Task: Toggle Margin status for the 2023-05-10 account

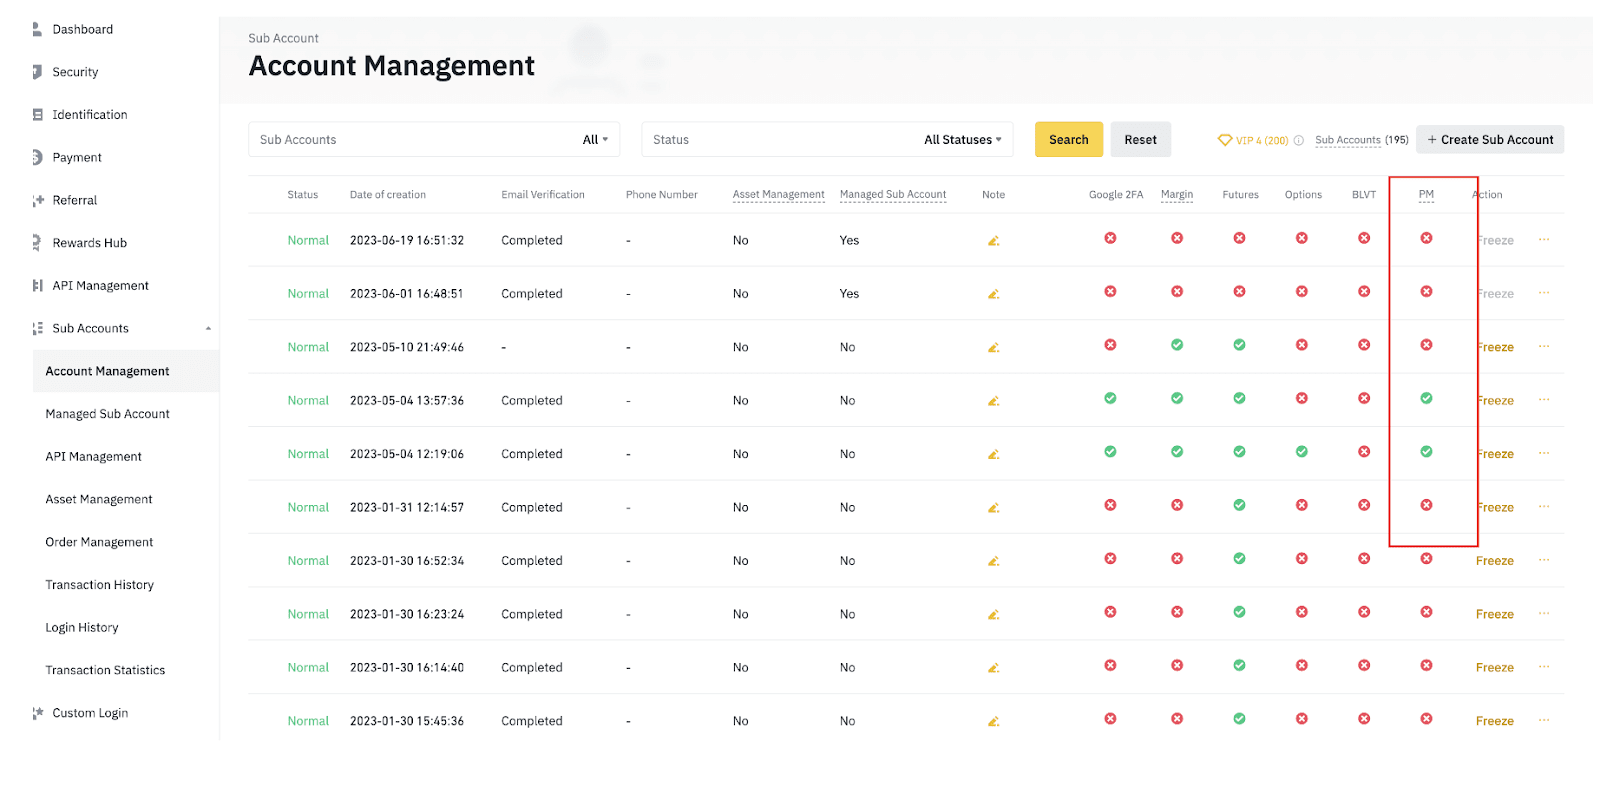Action: [x=1177, y=345]
